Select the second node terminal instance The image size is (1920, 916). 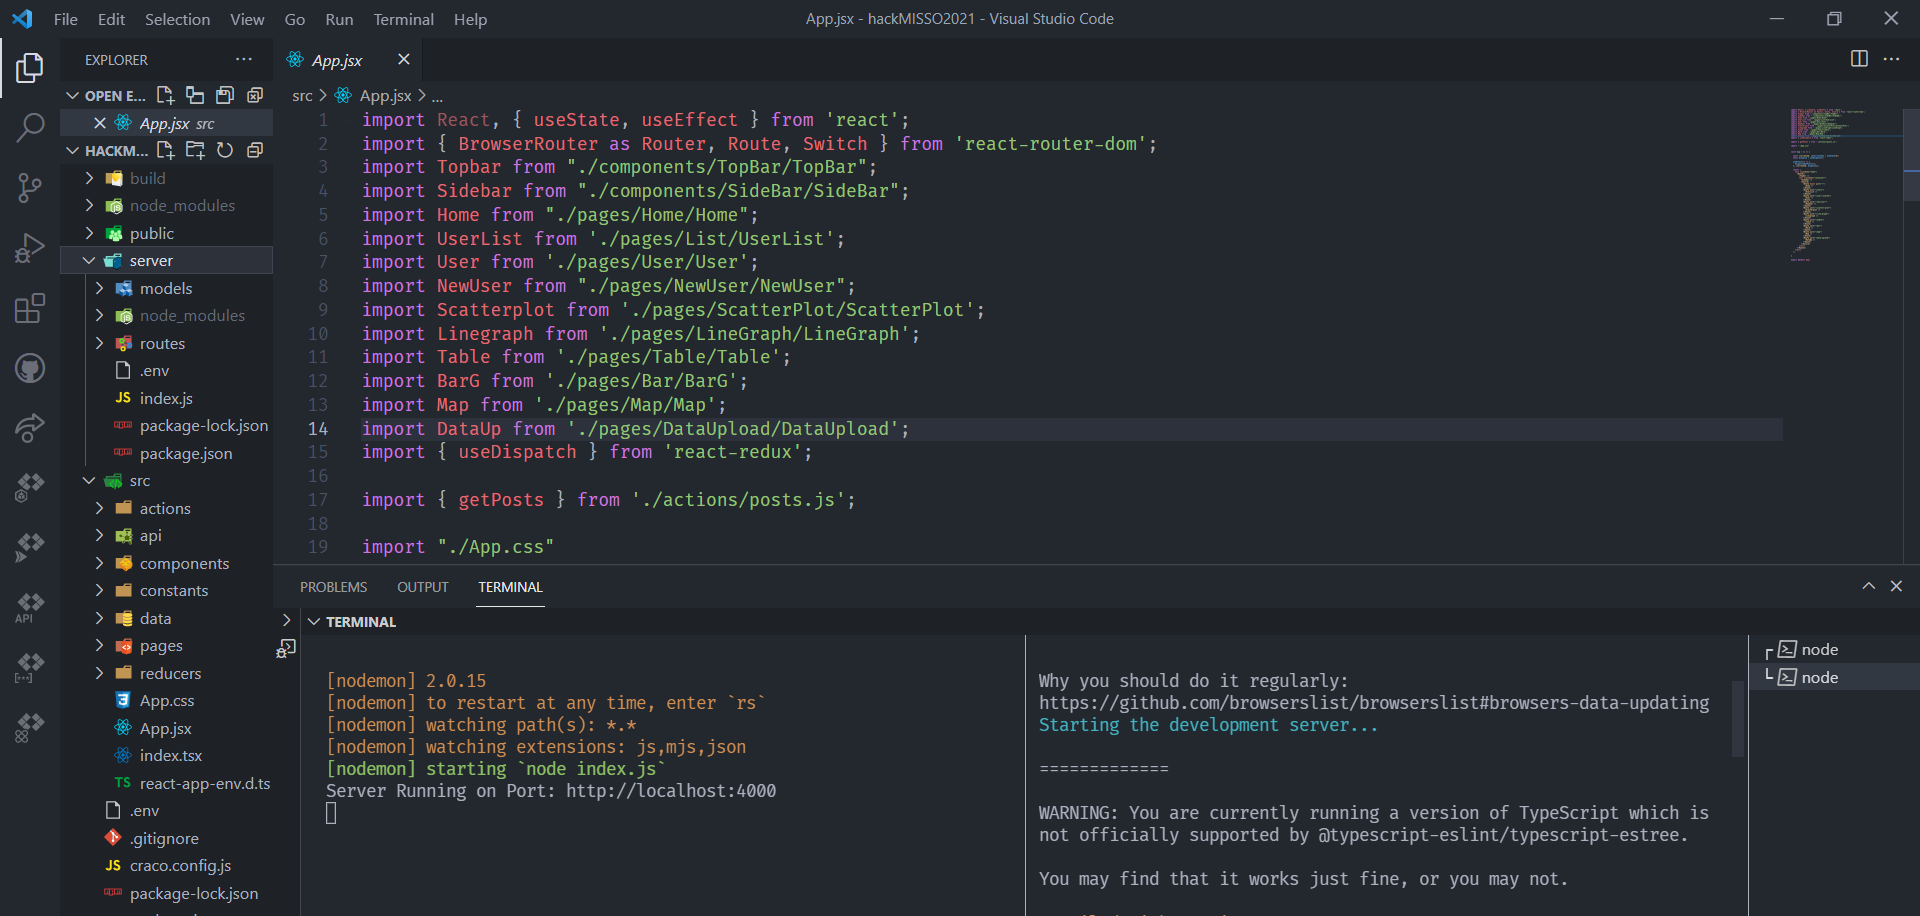tap(1834, 677)
